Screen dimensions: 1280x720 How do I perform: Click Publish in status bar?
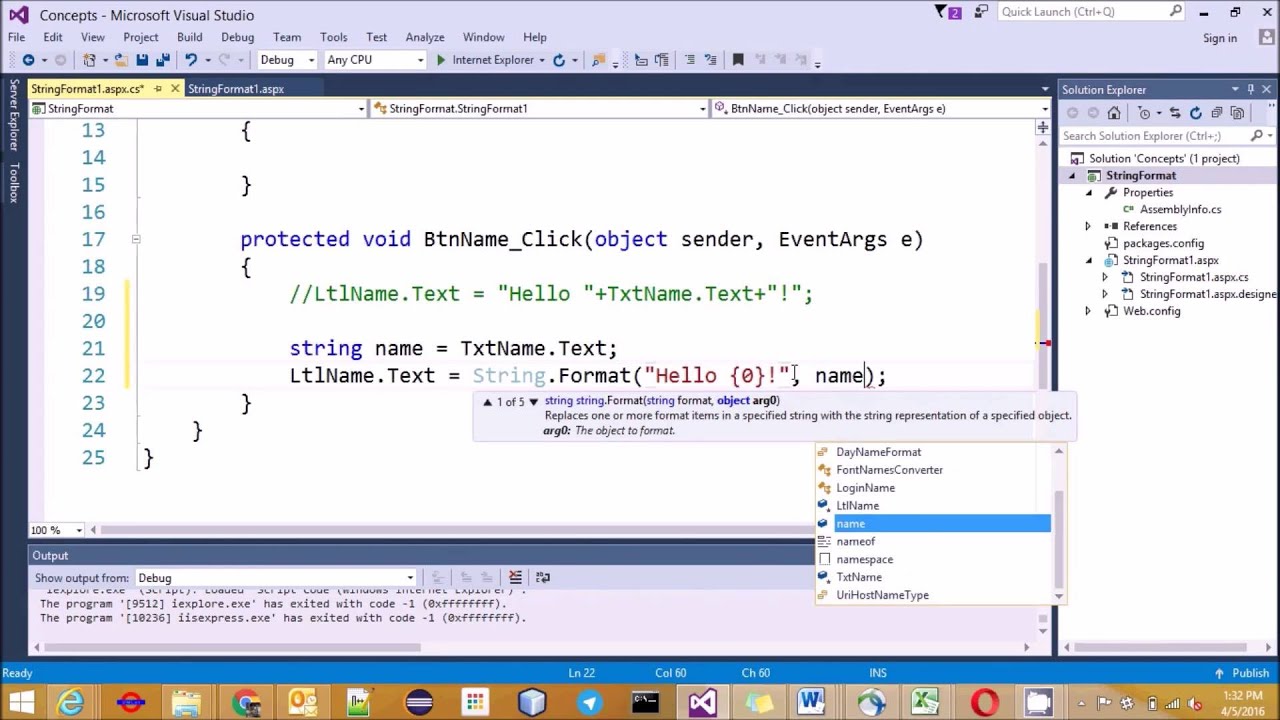pos(1244,673)
